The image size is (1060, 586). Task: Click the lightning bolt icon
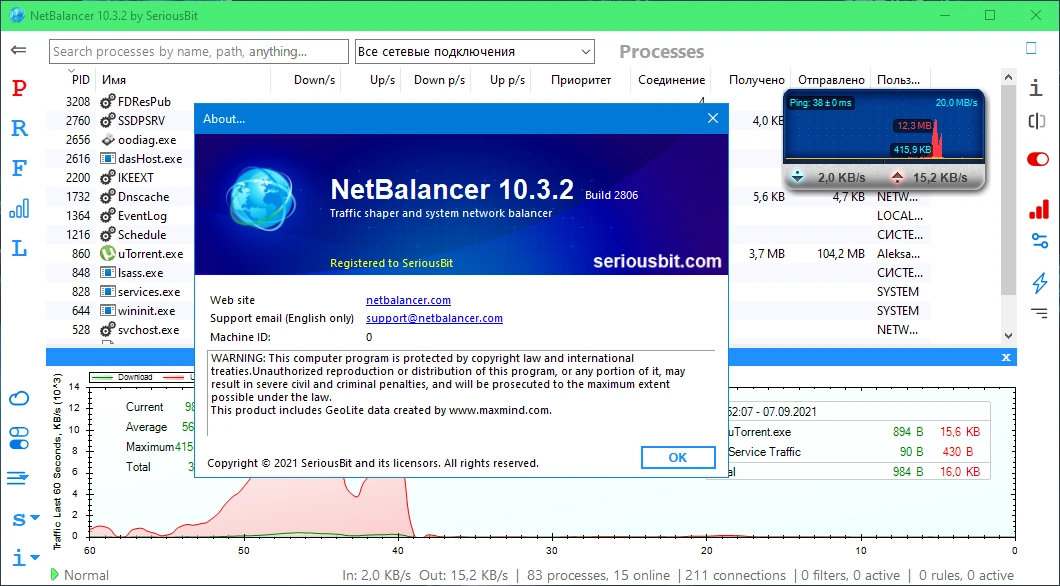point(1040,282)
